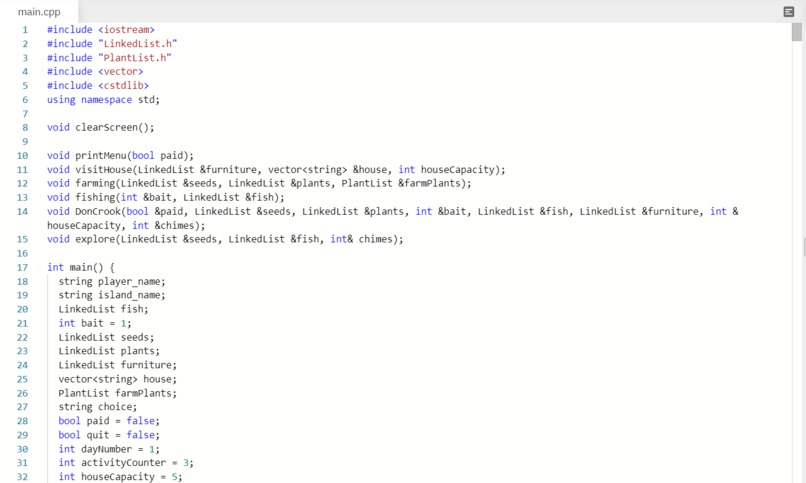Click the 'void DonCrook' declaration line
The width and height of the screenshot is (806, 483).
tap(393, 211)
